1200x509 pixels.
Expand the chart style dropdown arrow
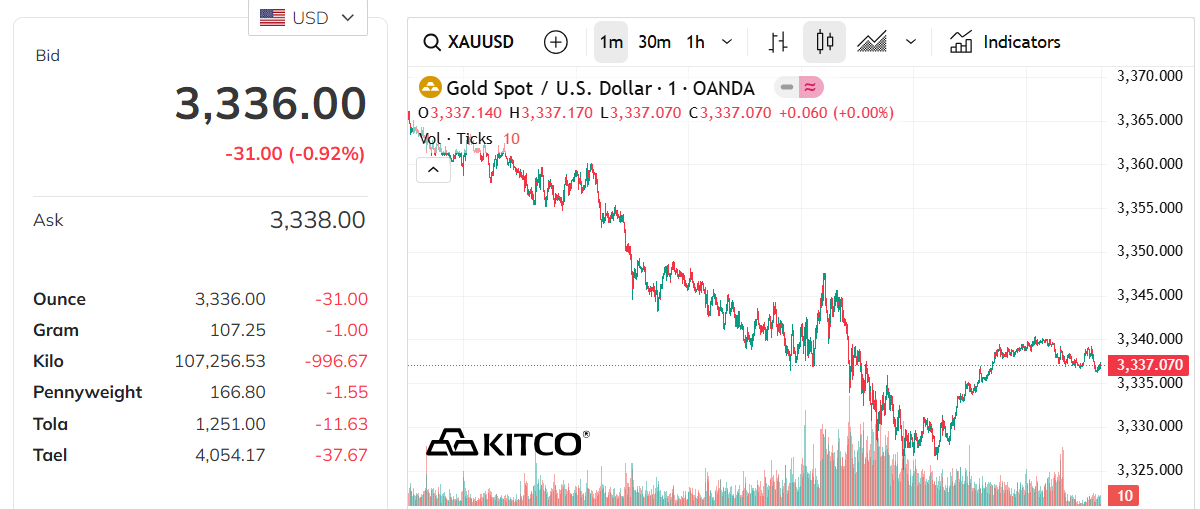click(x=910, y=42)
